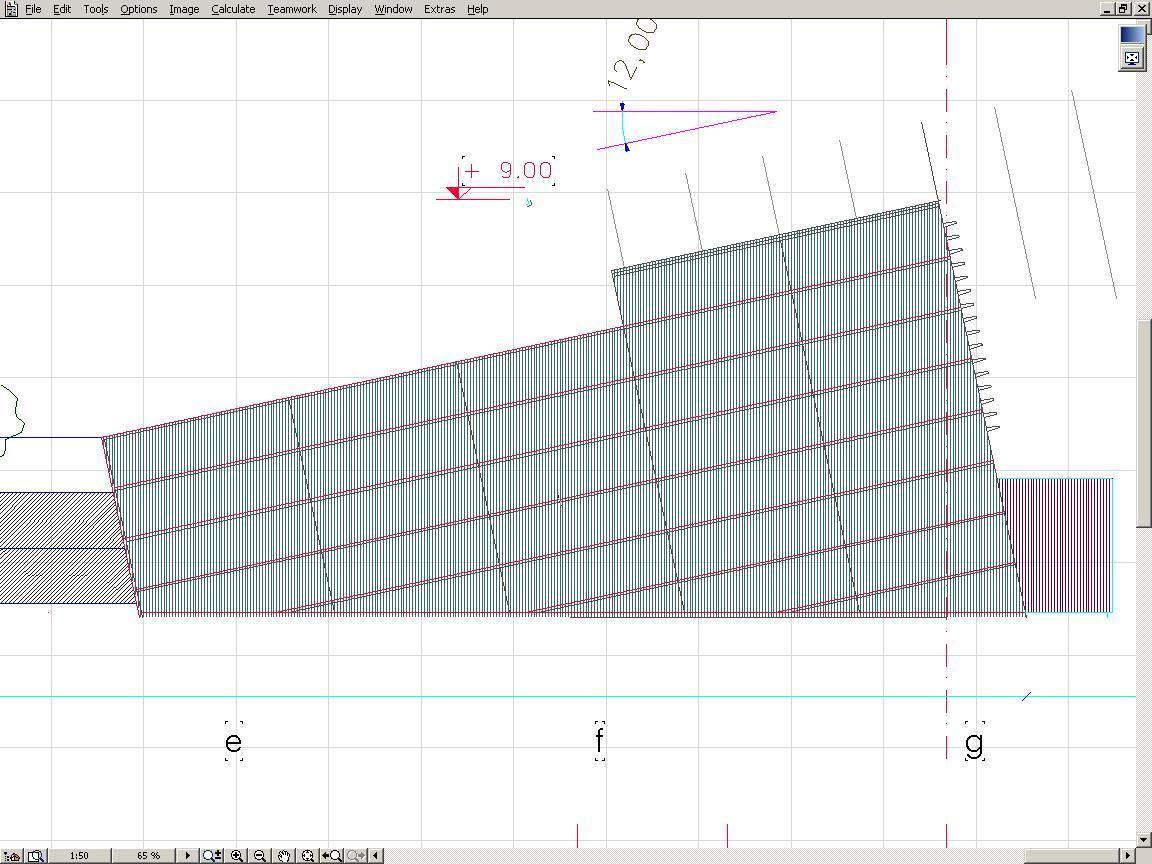Viewport: 1152px width, 864px height.
Task: Open the Teamwork menu
Action: (x=291, y=9)
